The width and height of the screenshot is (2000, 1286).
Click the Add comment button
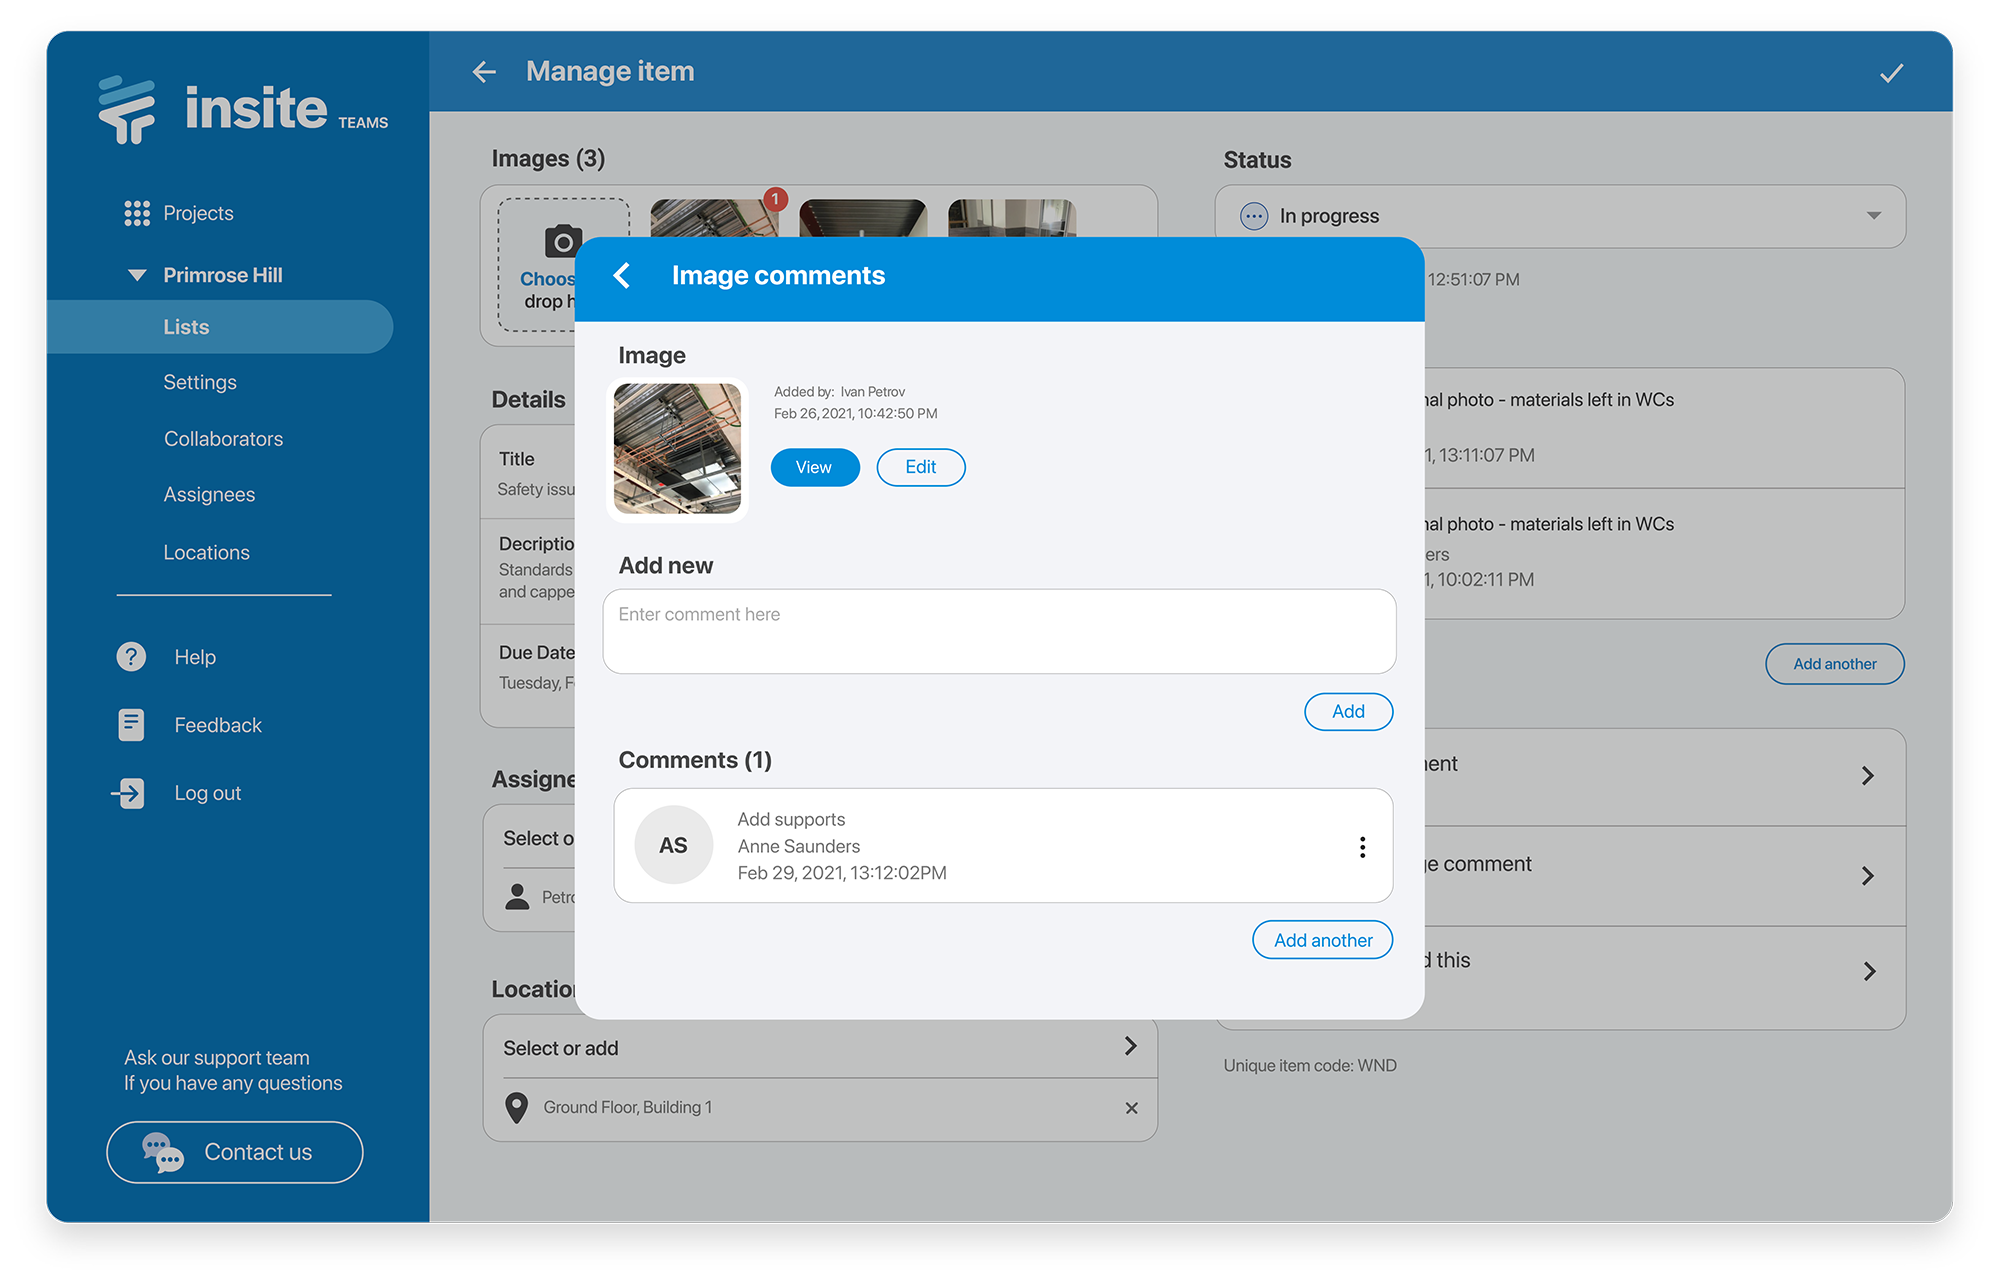pos(1348,711)
